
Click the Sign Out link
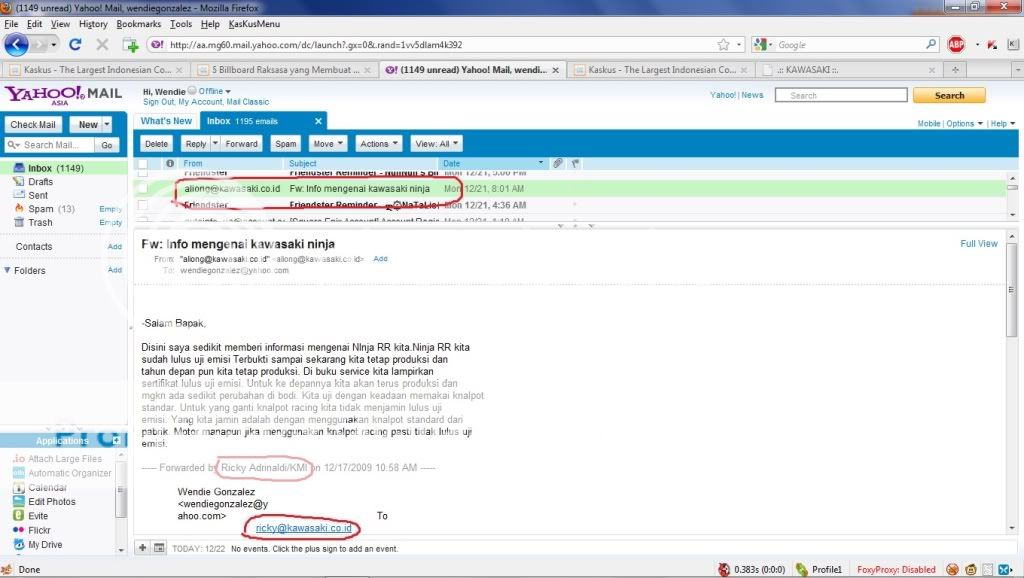(x=159, y=102)
